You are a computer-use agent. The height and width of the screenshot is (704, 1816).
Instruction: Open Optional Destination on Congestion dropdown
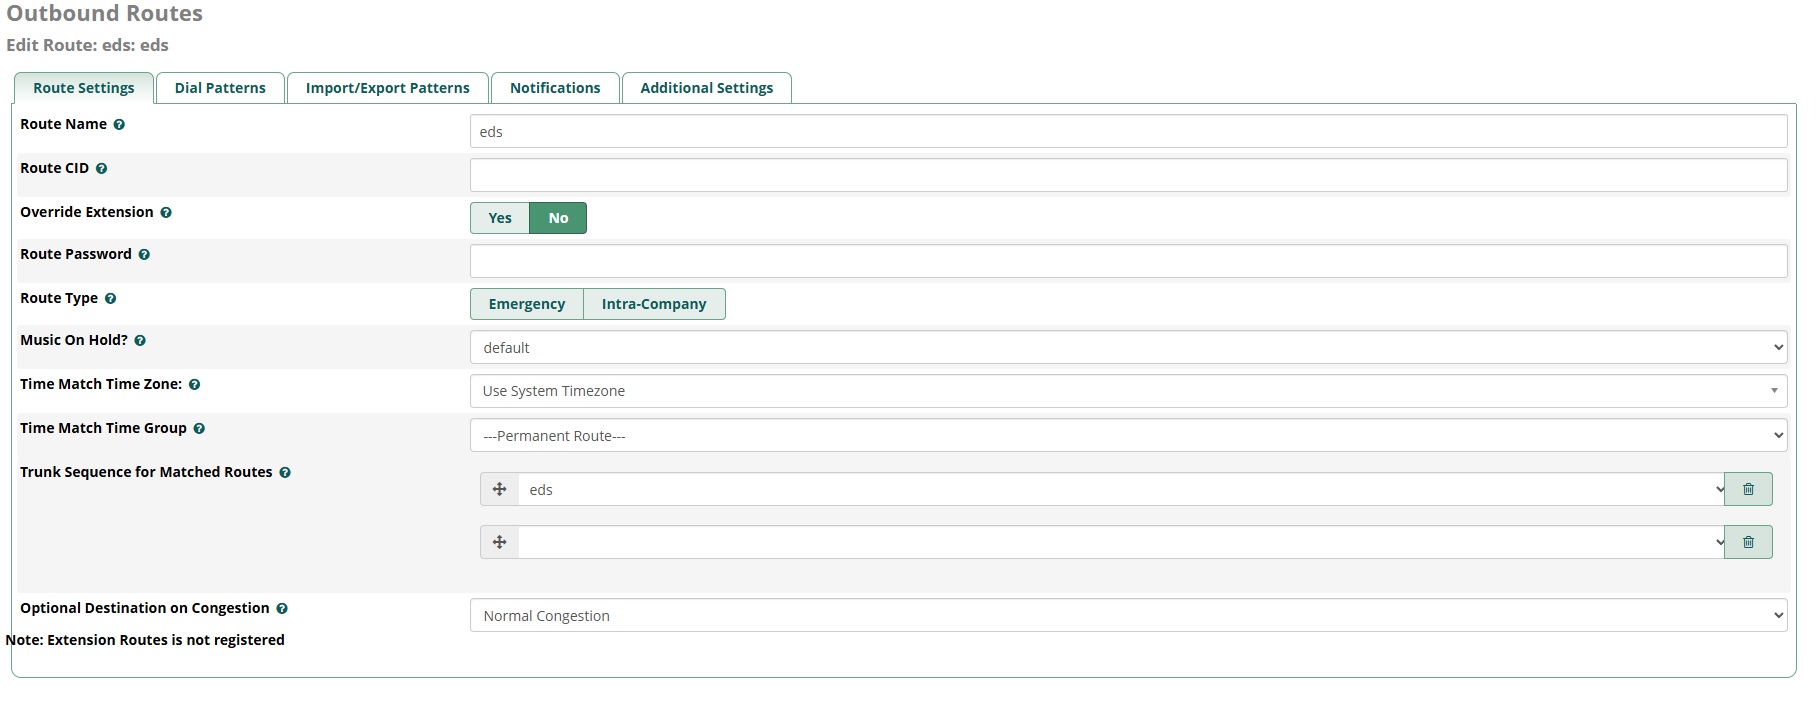[1127, 616]
